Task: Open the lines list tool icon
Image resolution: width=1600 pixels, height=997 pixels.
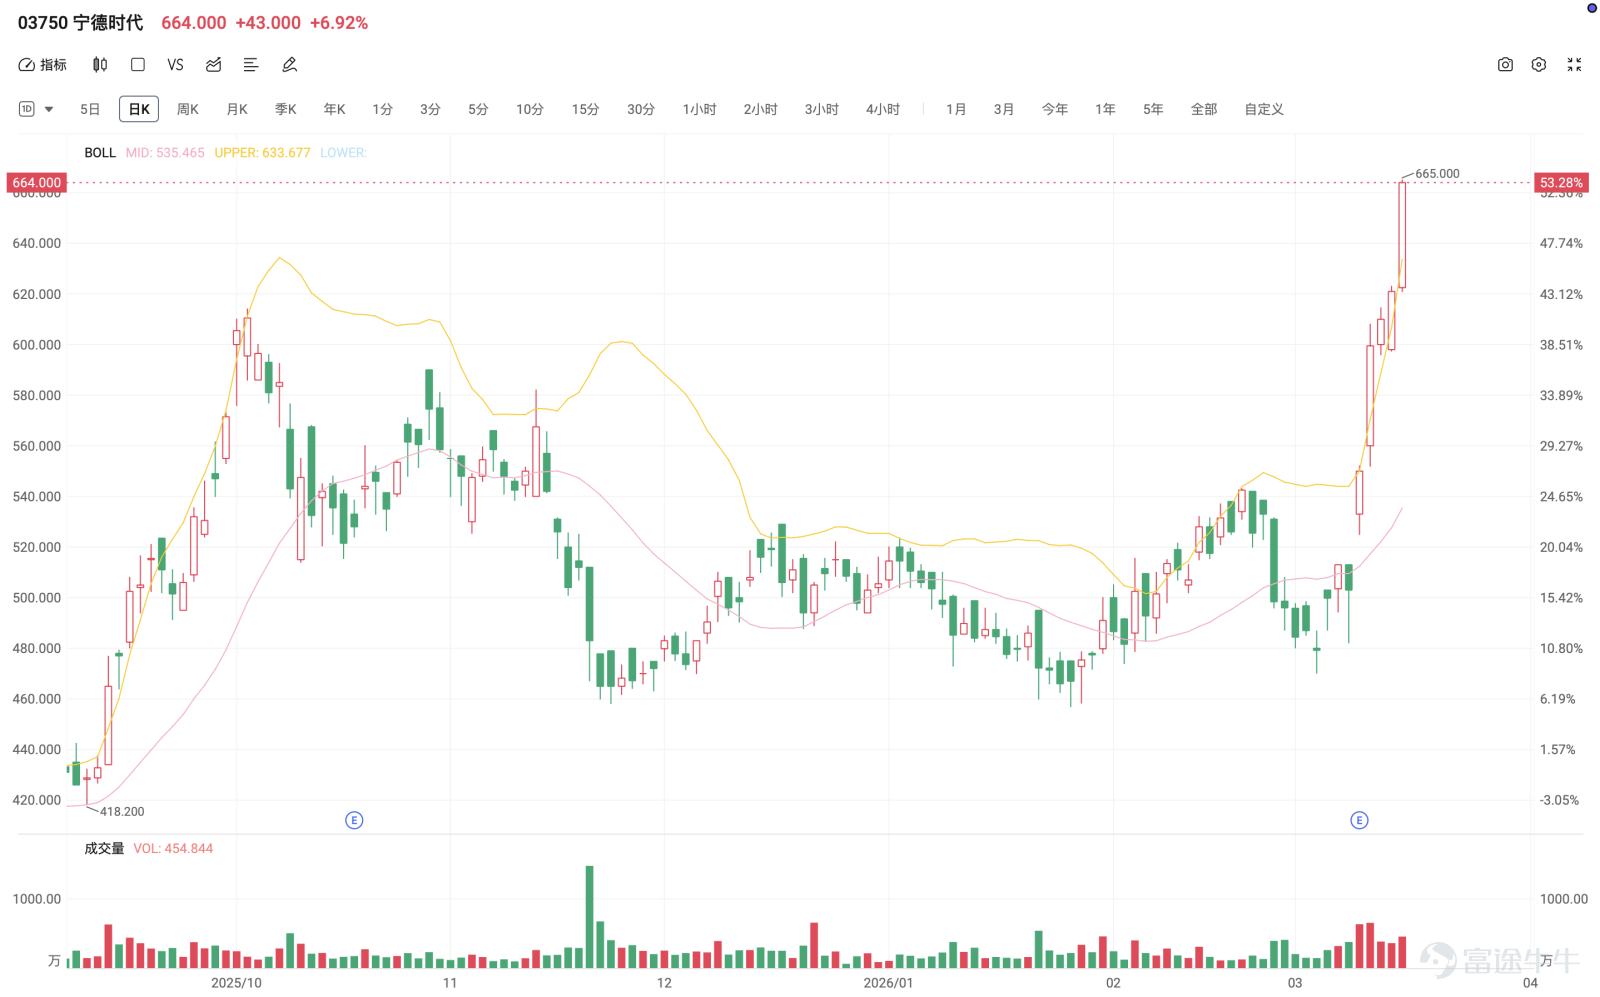Action: pos(251,65)
